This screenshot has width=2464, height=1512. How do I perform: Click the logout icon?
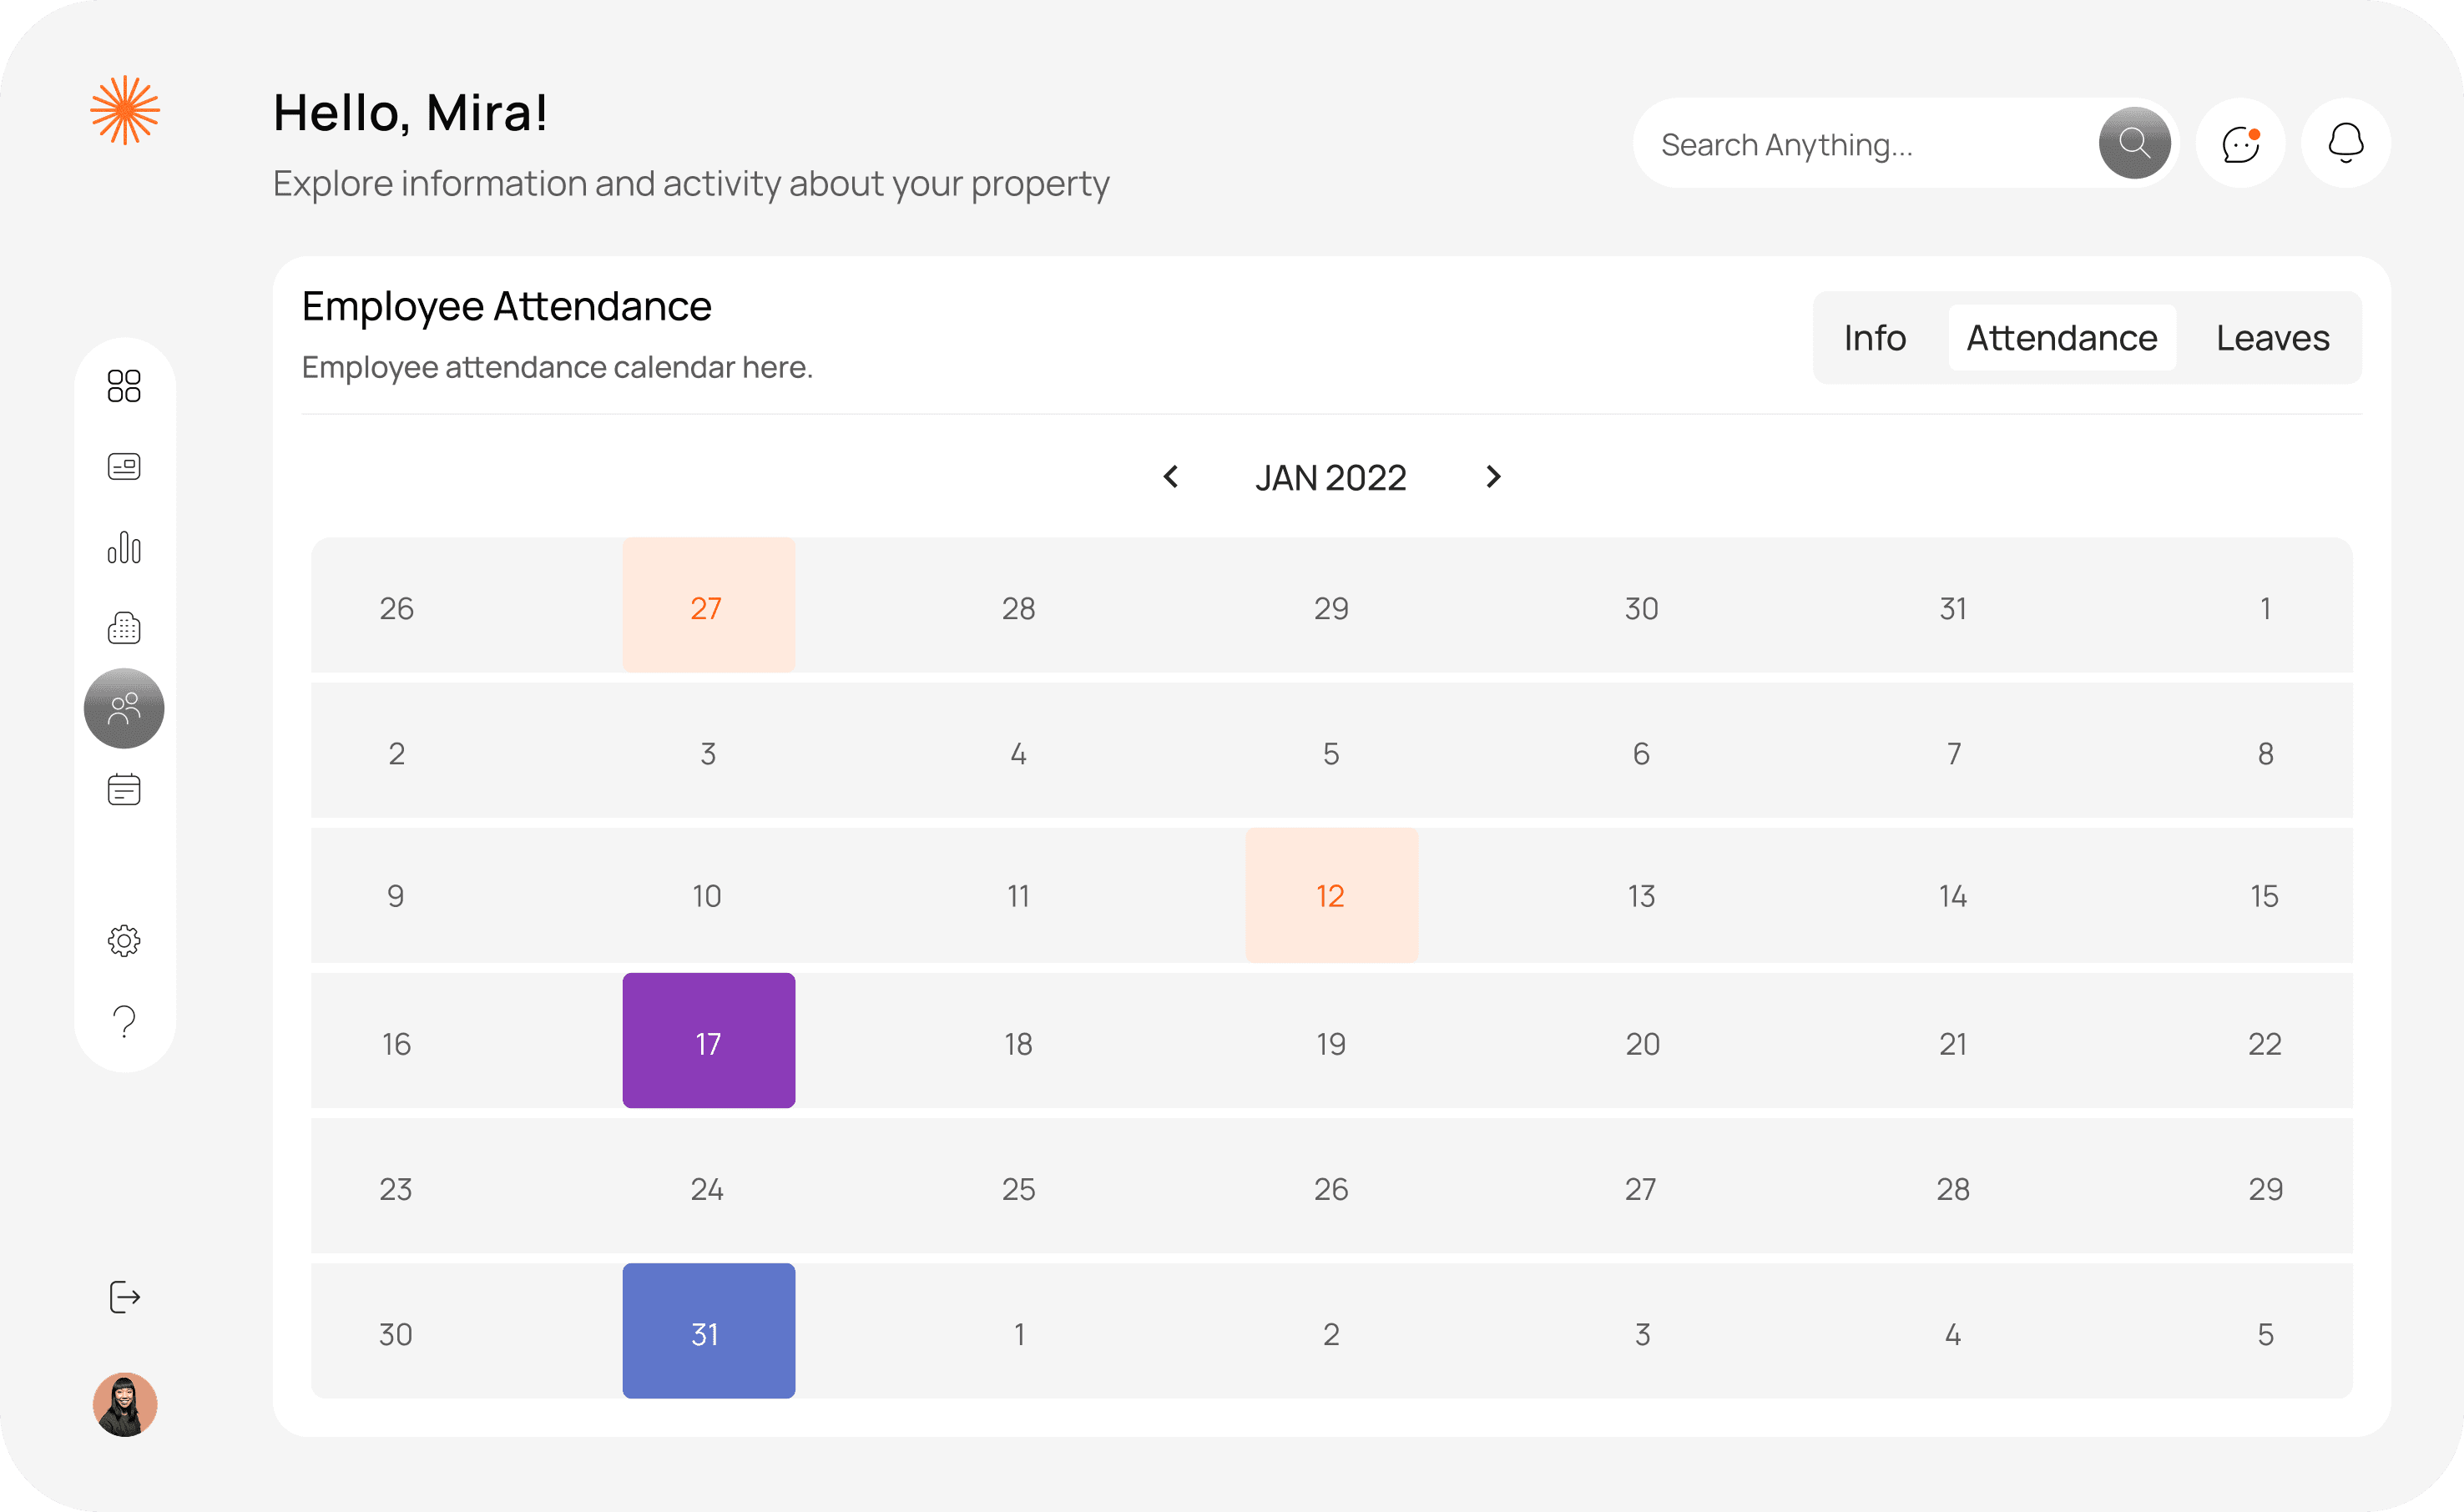coord(124,1297)
